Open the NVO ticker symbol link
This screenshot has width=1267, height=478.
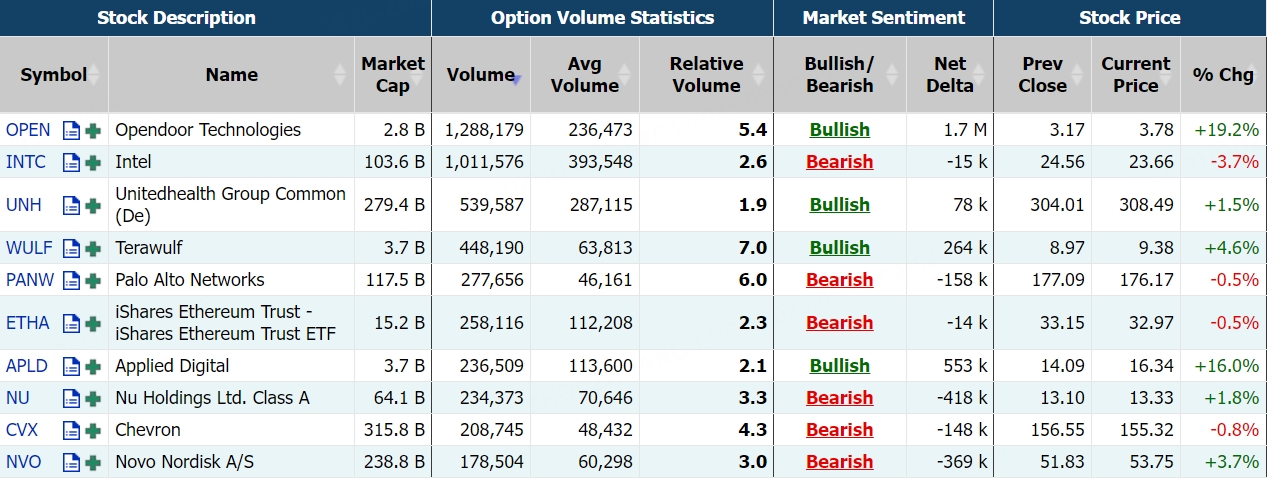(x=24, y=462)
